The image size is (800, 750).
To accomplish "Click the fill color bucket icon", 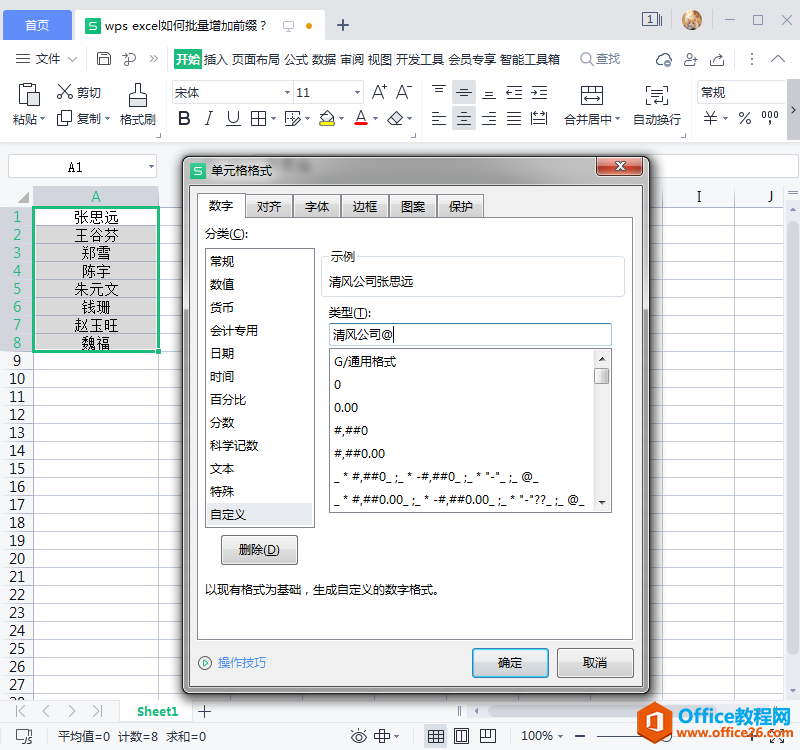I will [x=327, y=118].
